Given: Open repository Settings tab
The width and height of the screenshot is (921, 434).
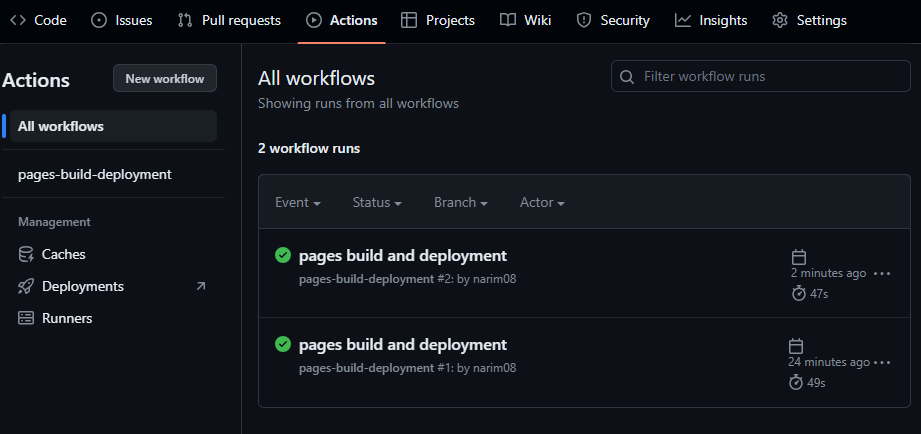Looking at the screenshot, I should pos(809,21).
